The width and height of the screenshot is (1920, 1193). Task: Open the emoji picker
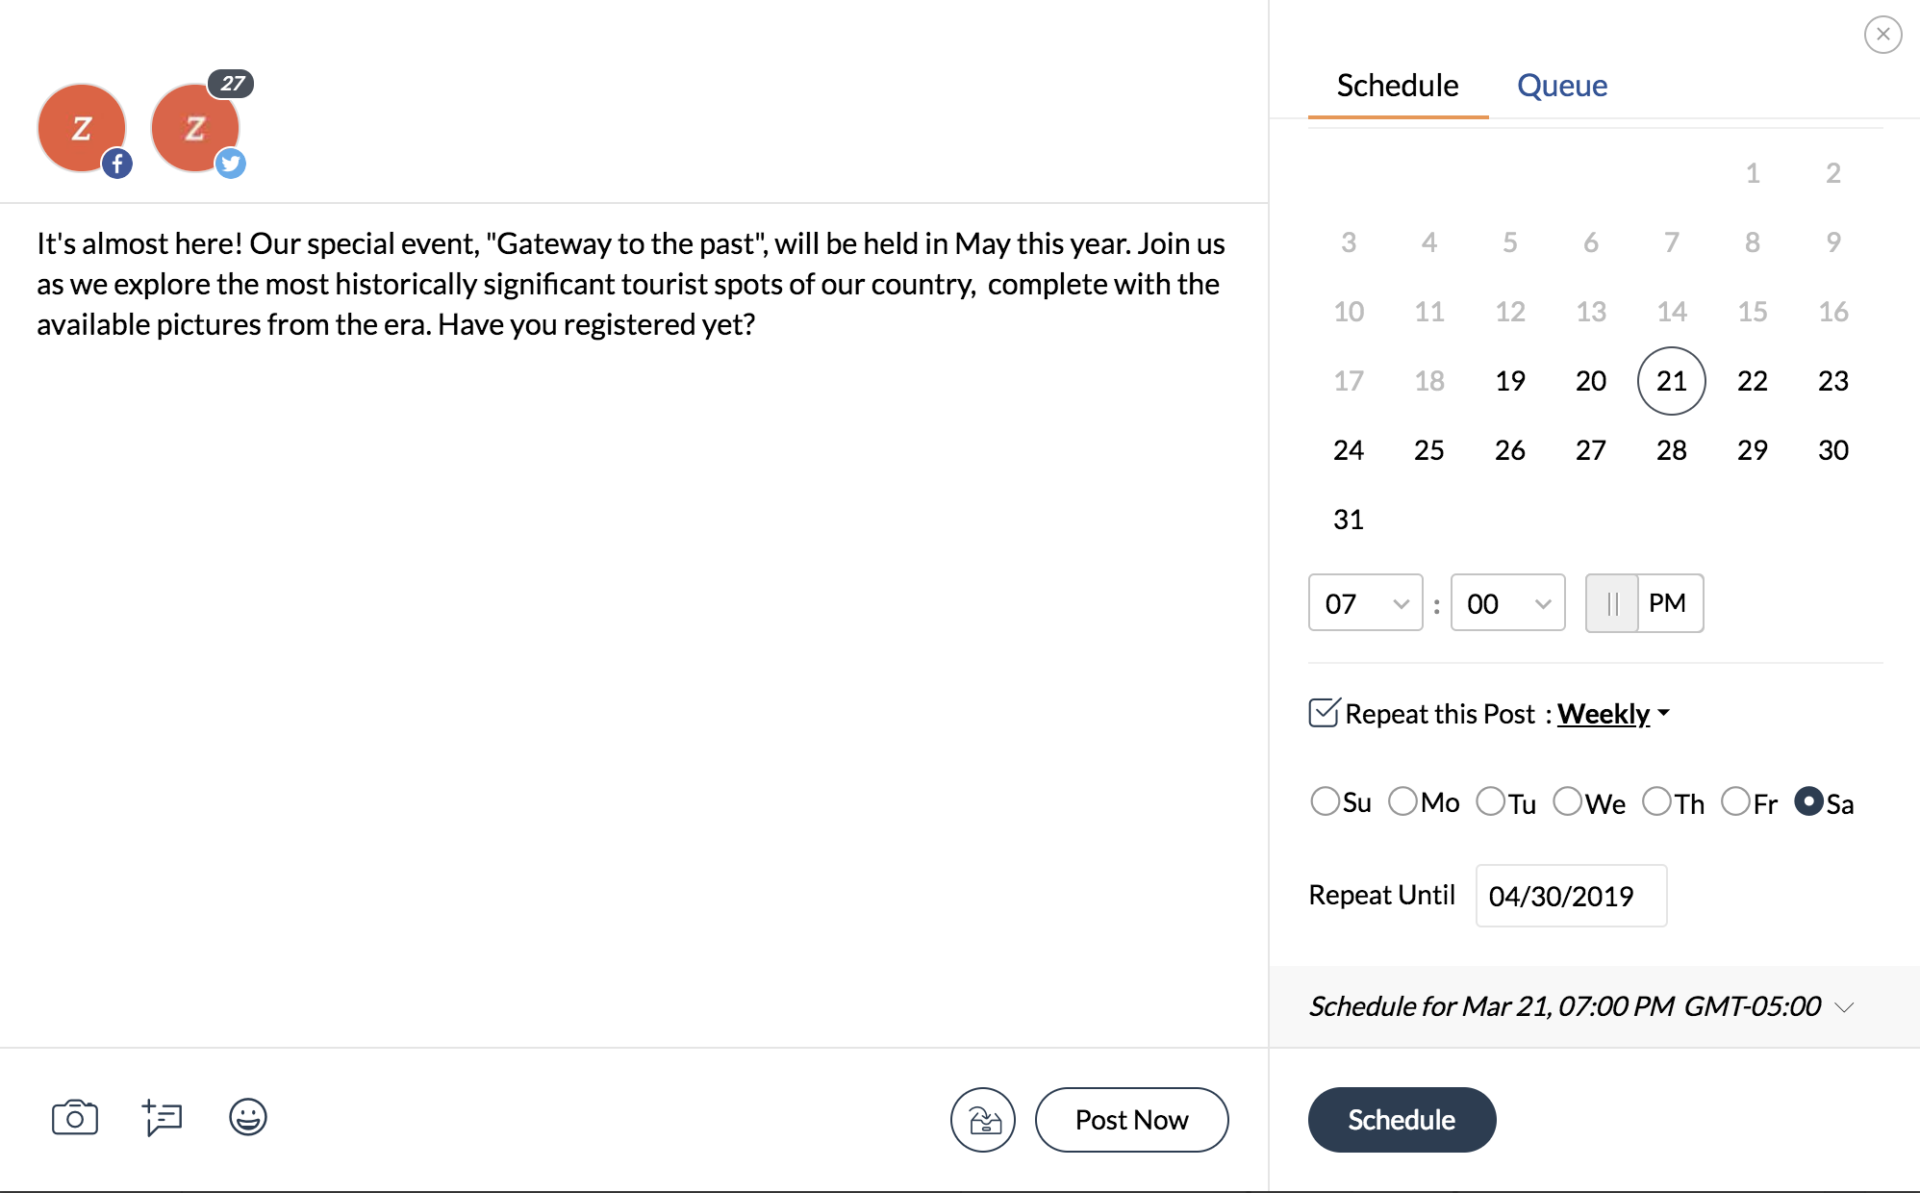point(247,1117)
